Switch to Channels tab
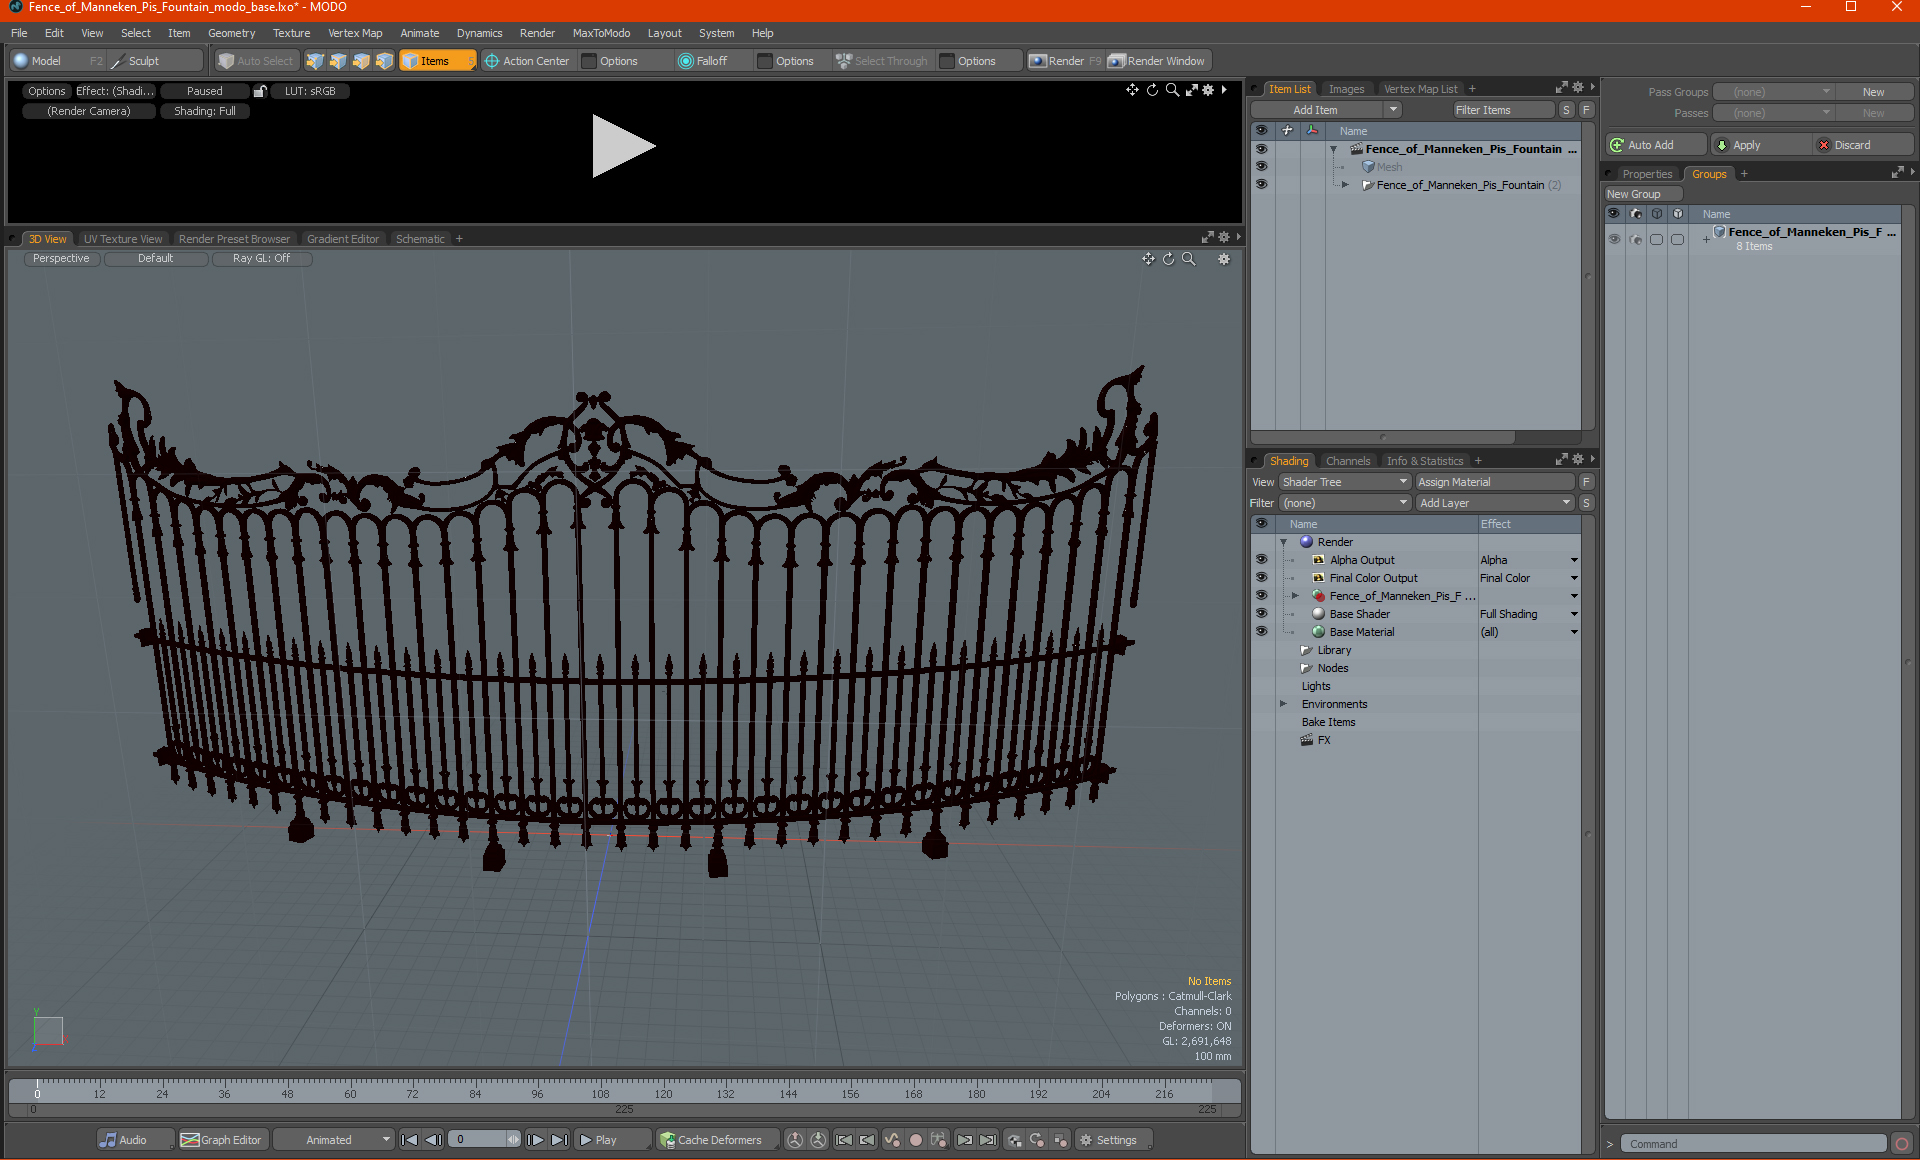This screenshot has height=1160, width=1920. coord(1347,461)
